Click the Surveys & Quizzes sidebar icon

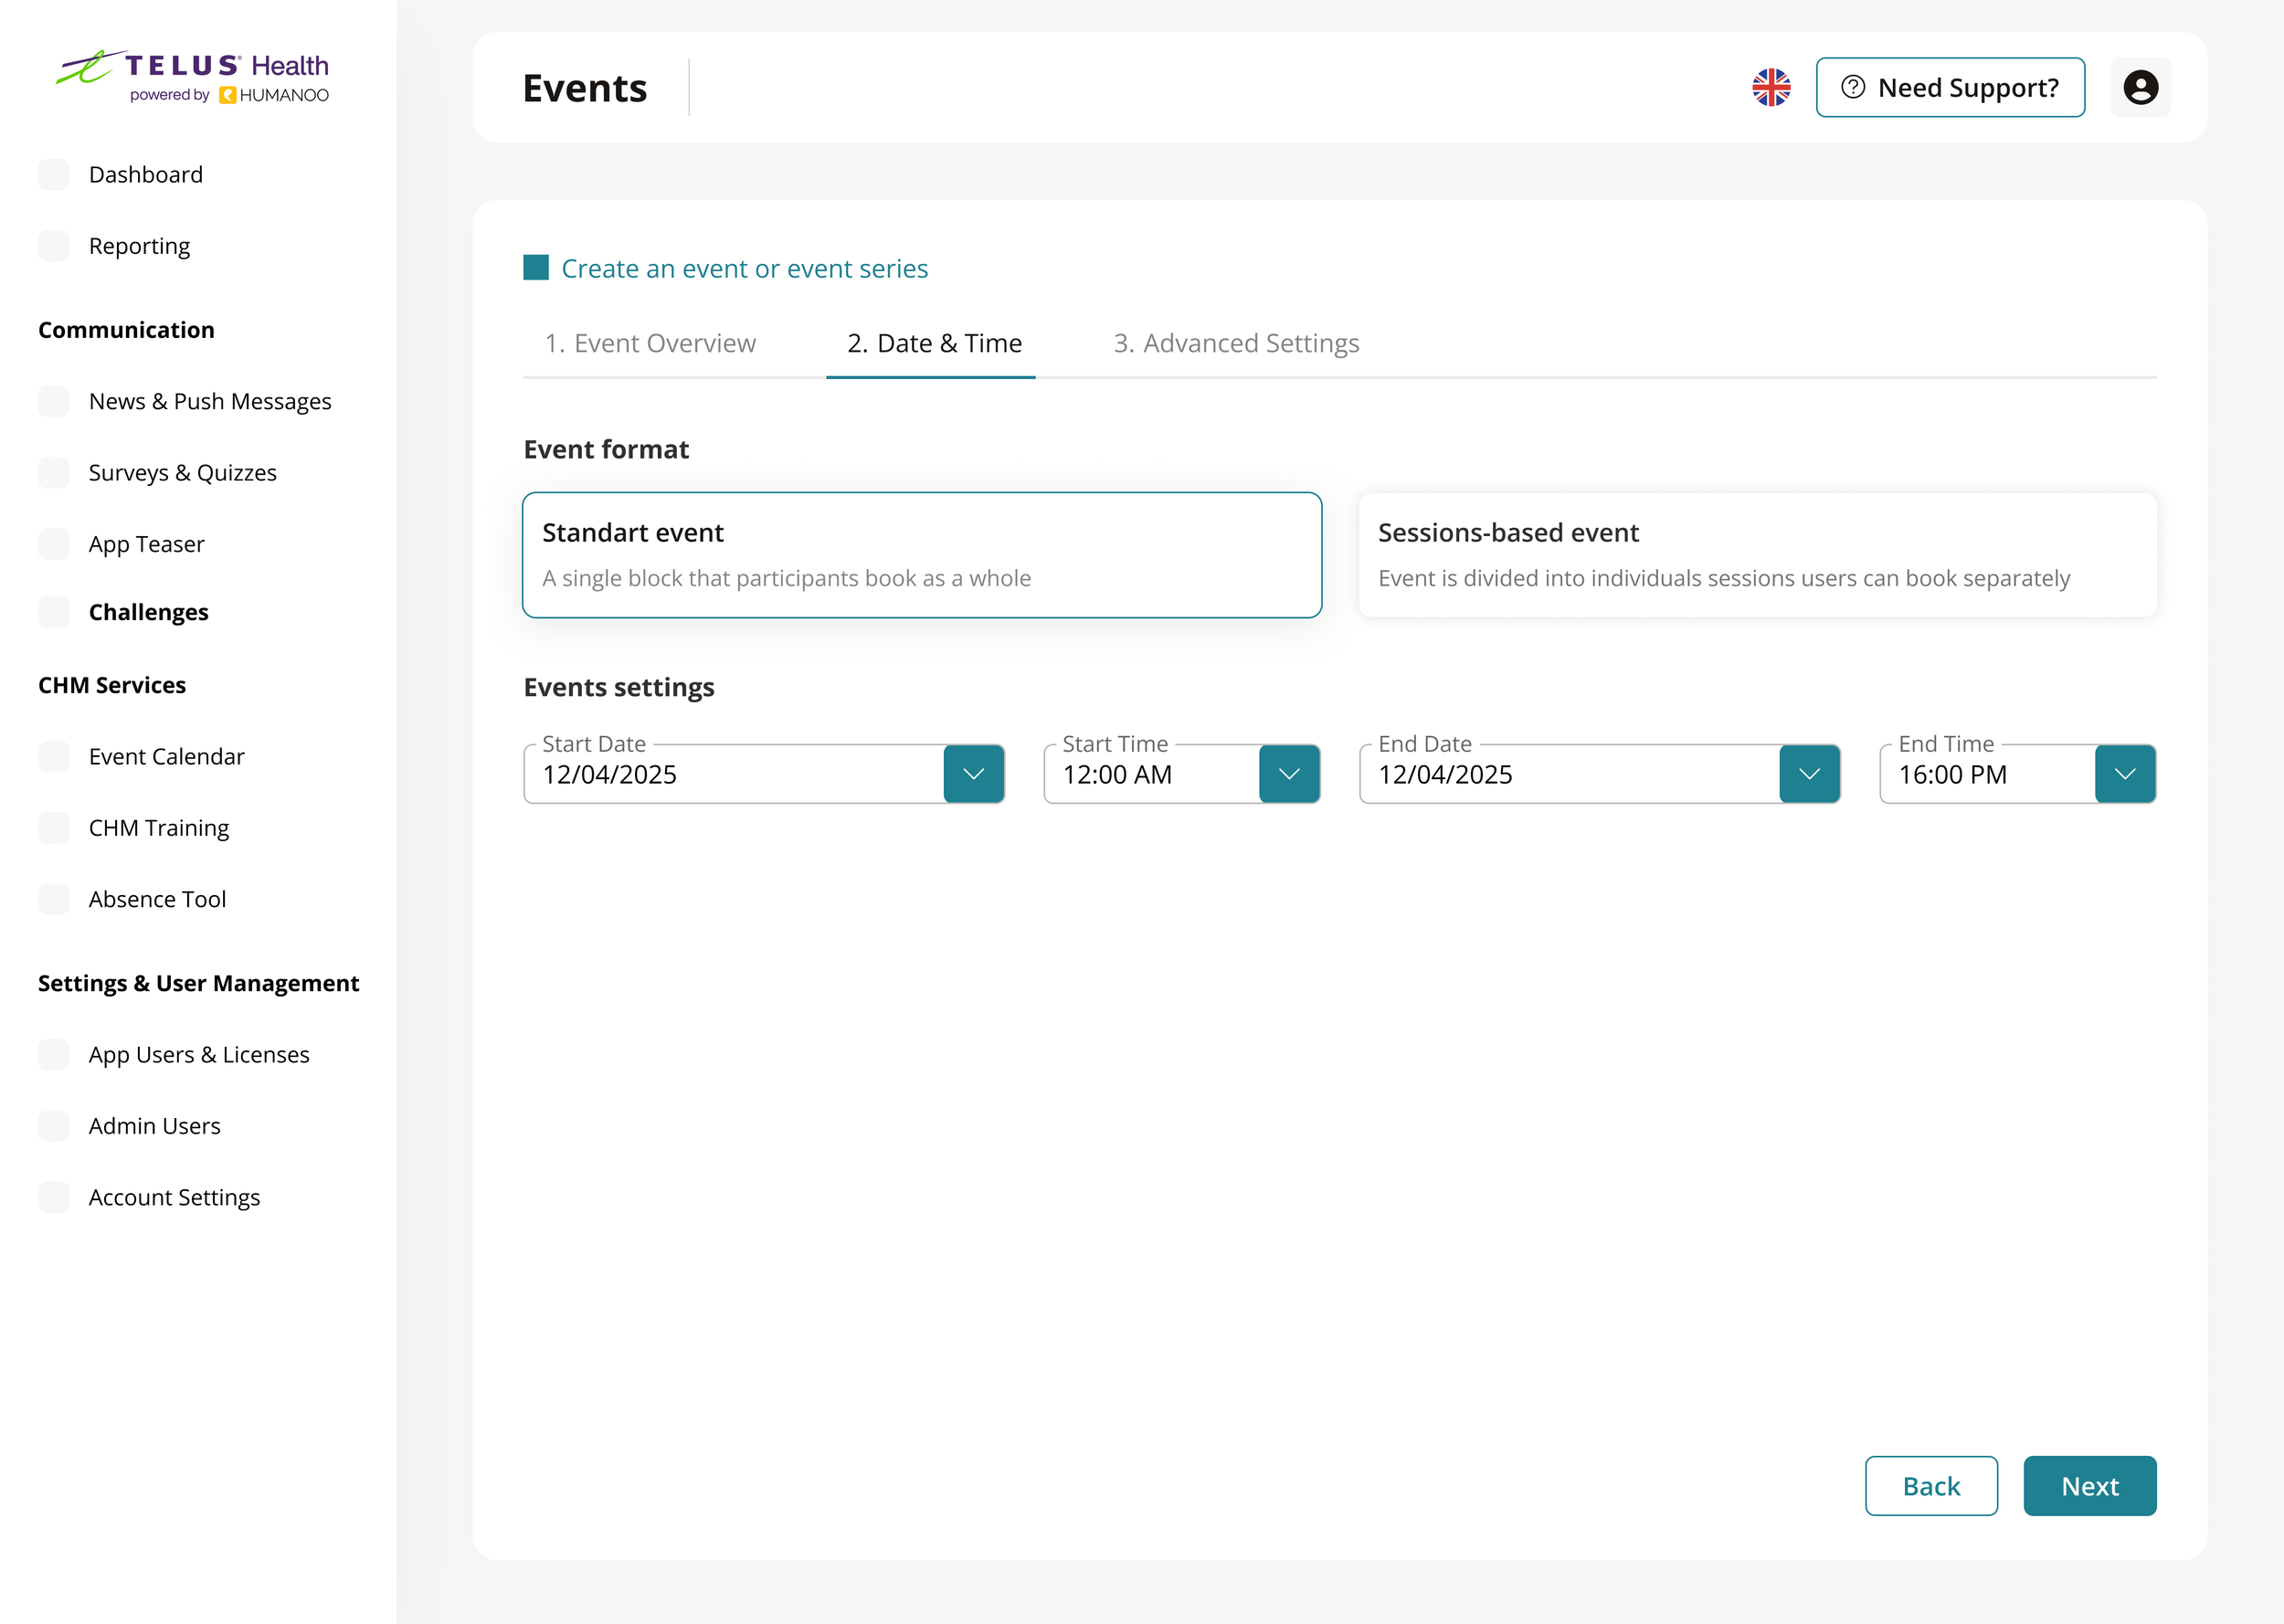tap(54, 472)
